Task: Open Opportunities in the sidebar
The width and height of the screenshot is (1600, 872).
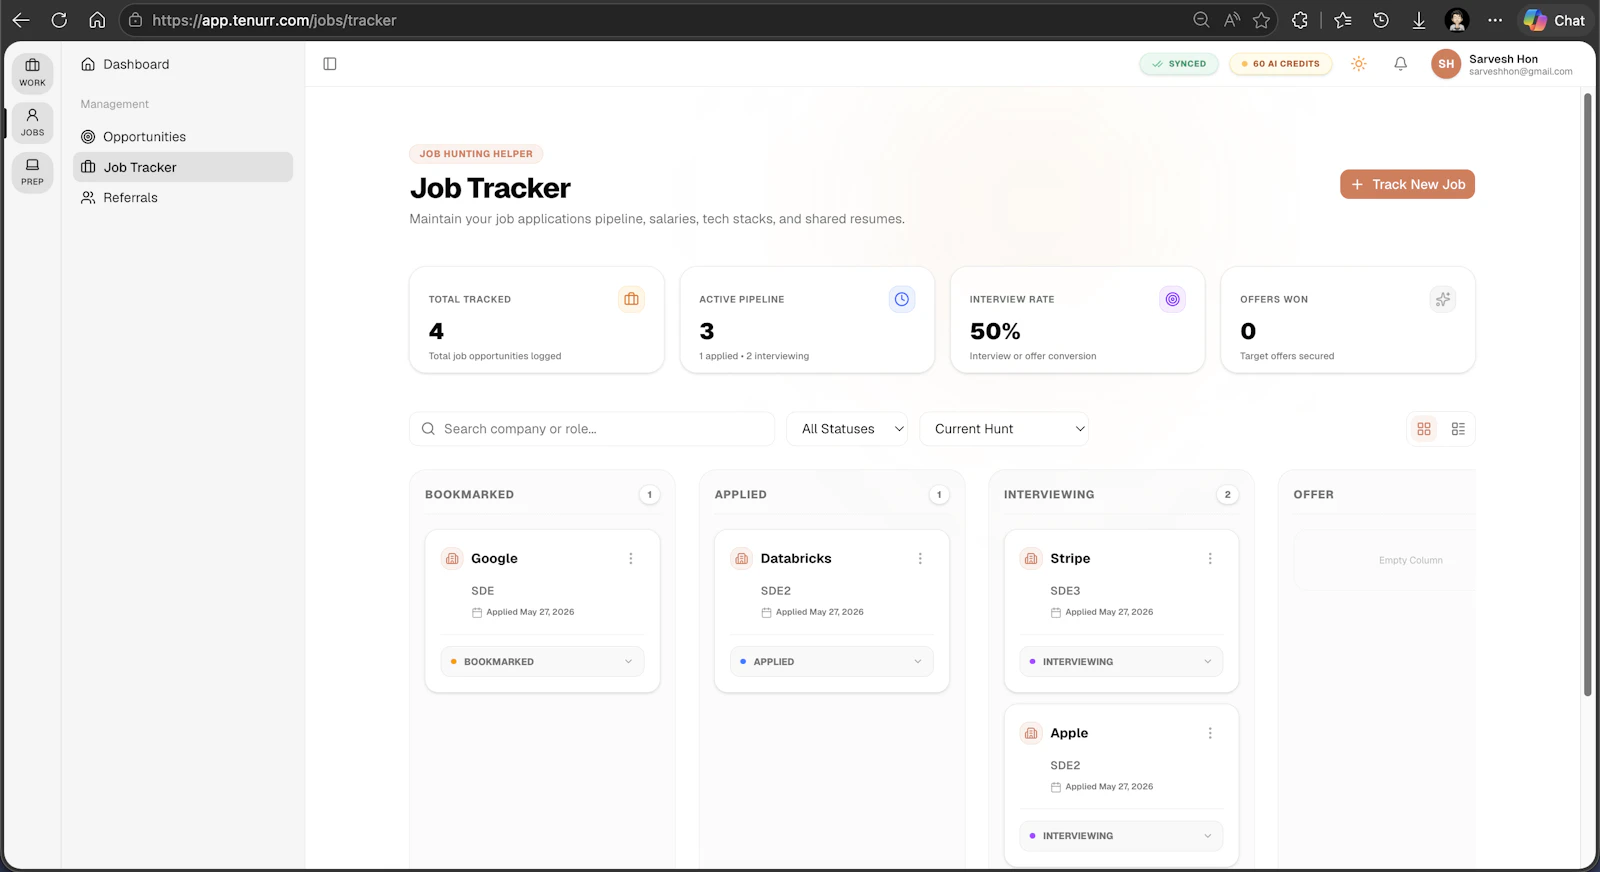Action: click(x=183, y=137)
